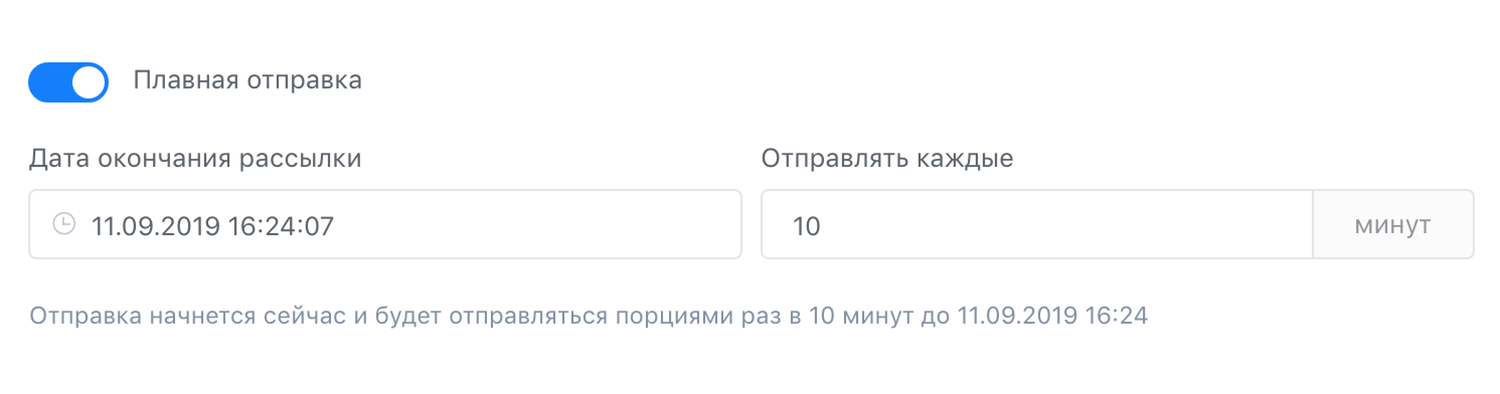Click the Плавная отправка label text
This screenshot has height=394, width=1500.
tap(248, 81)
